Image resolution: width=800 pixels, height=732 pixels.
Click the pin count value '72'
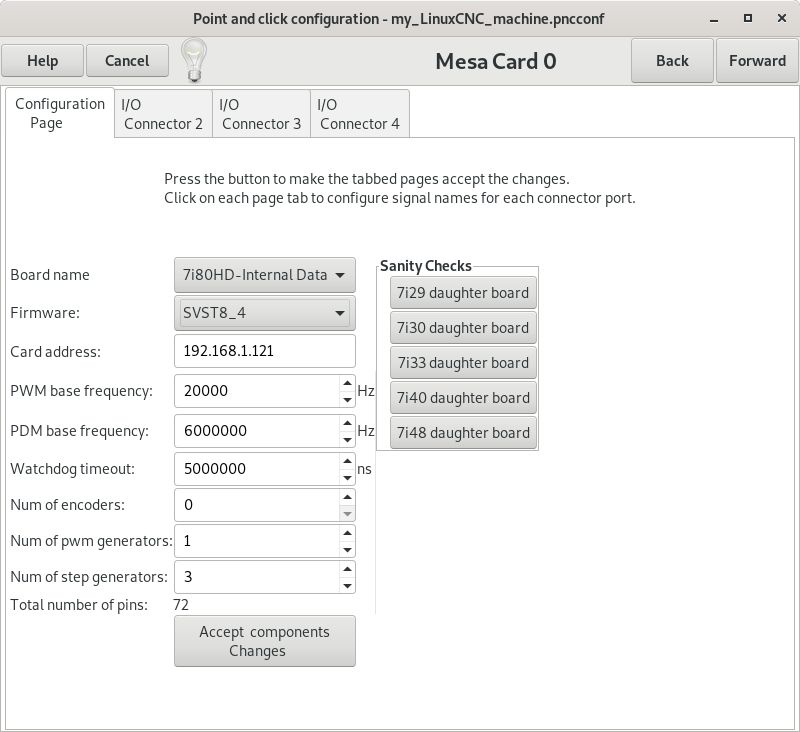[181, 605]
